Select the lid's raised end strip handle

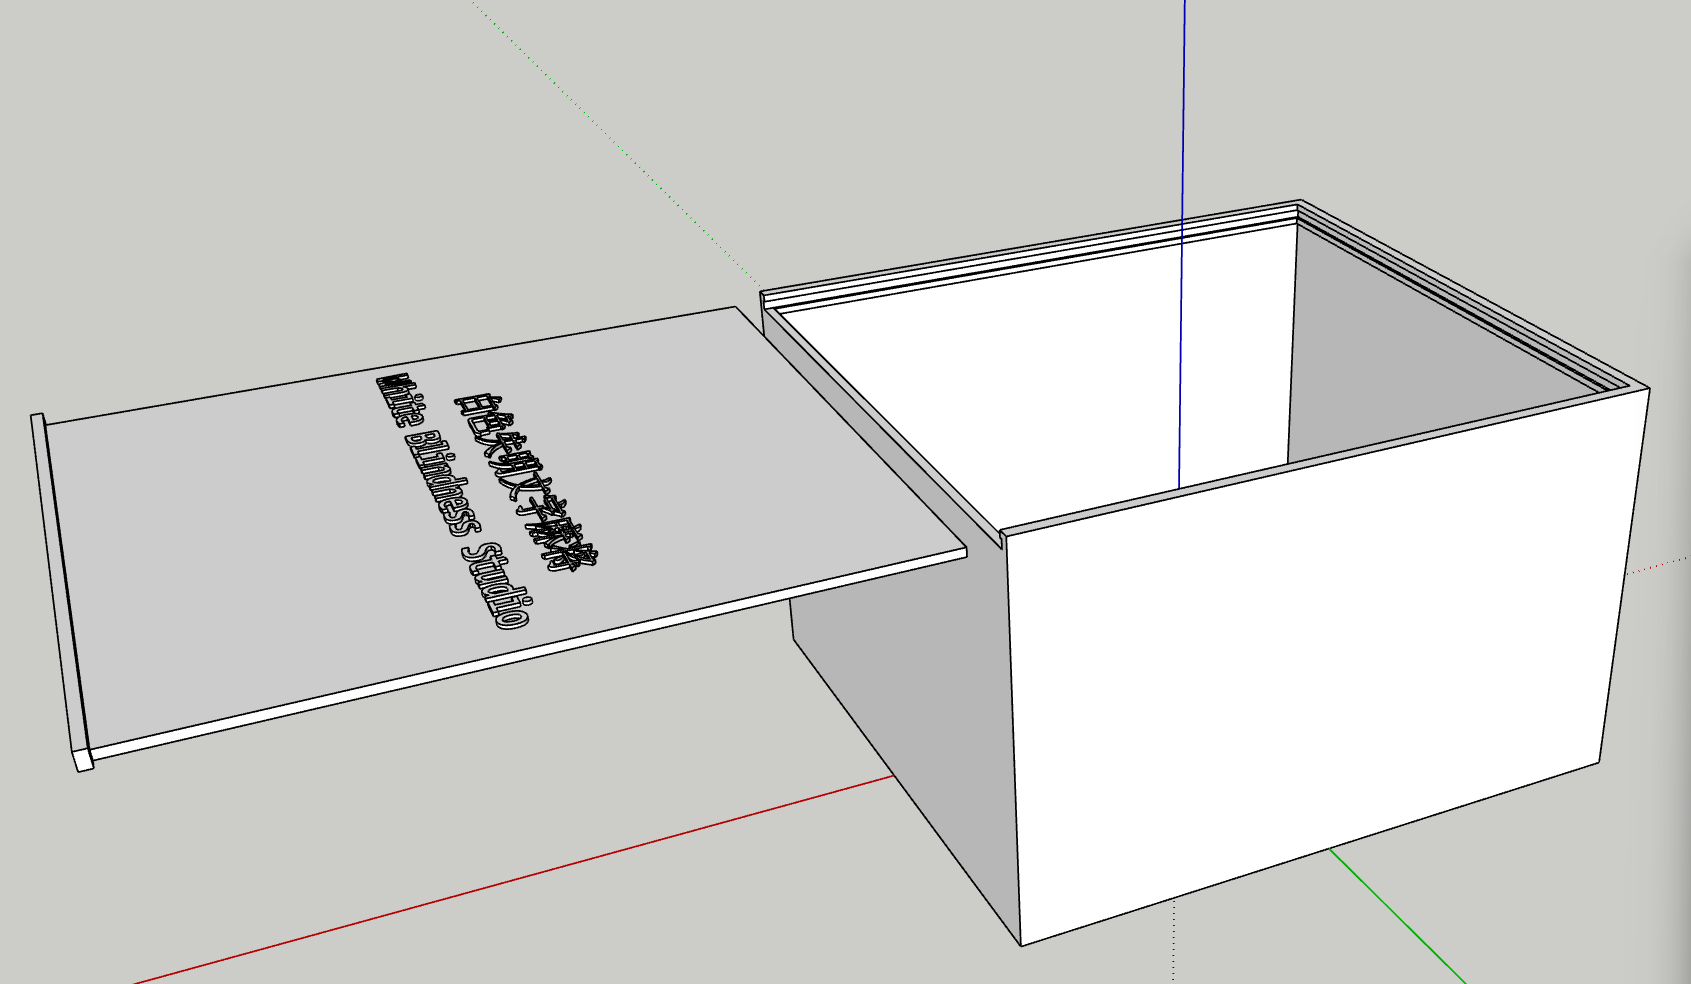point(62,592)
